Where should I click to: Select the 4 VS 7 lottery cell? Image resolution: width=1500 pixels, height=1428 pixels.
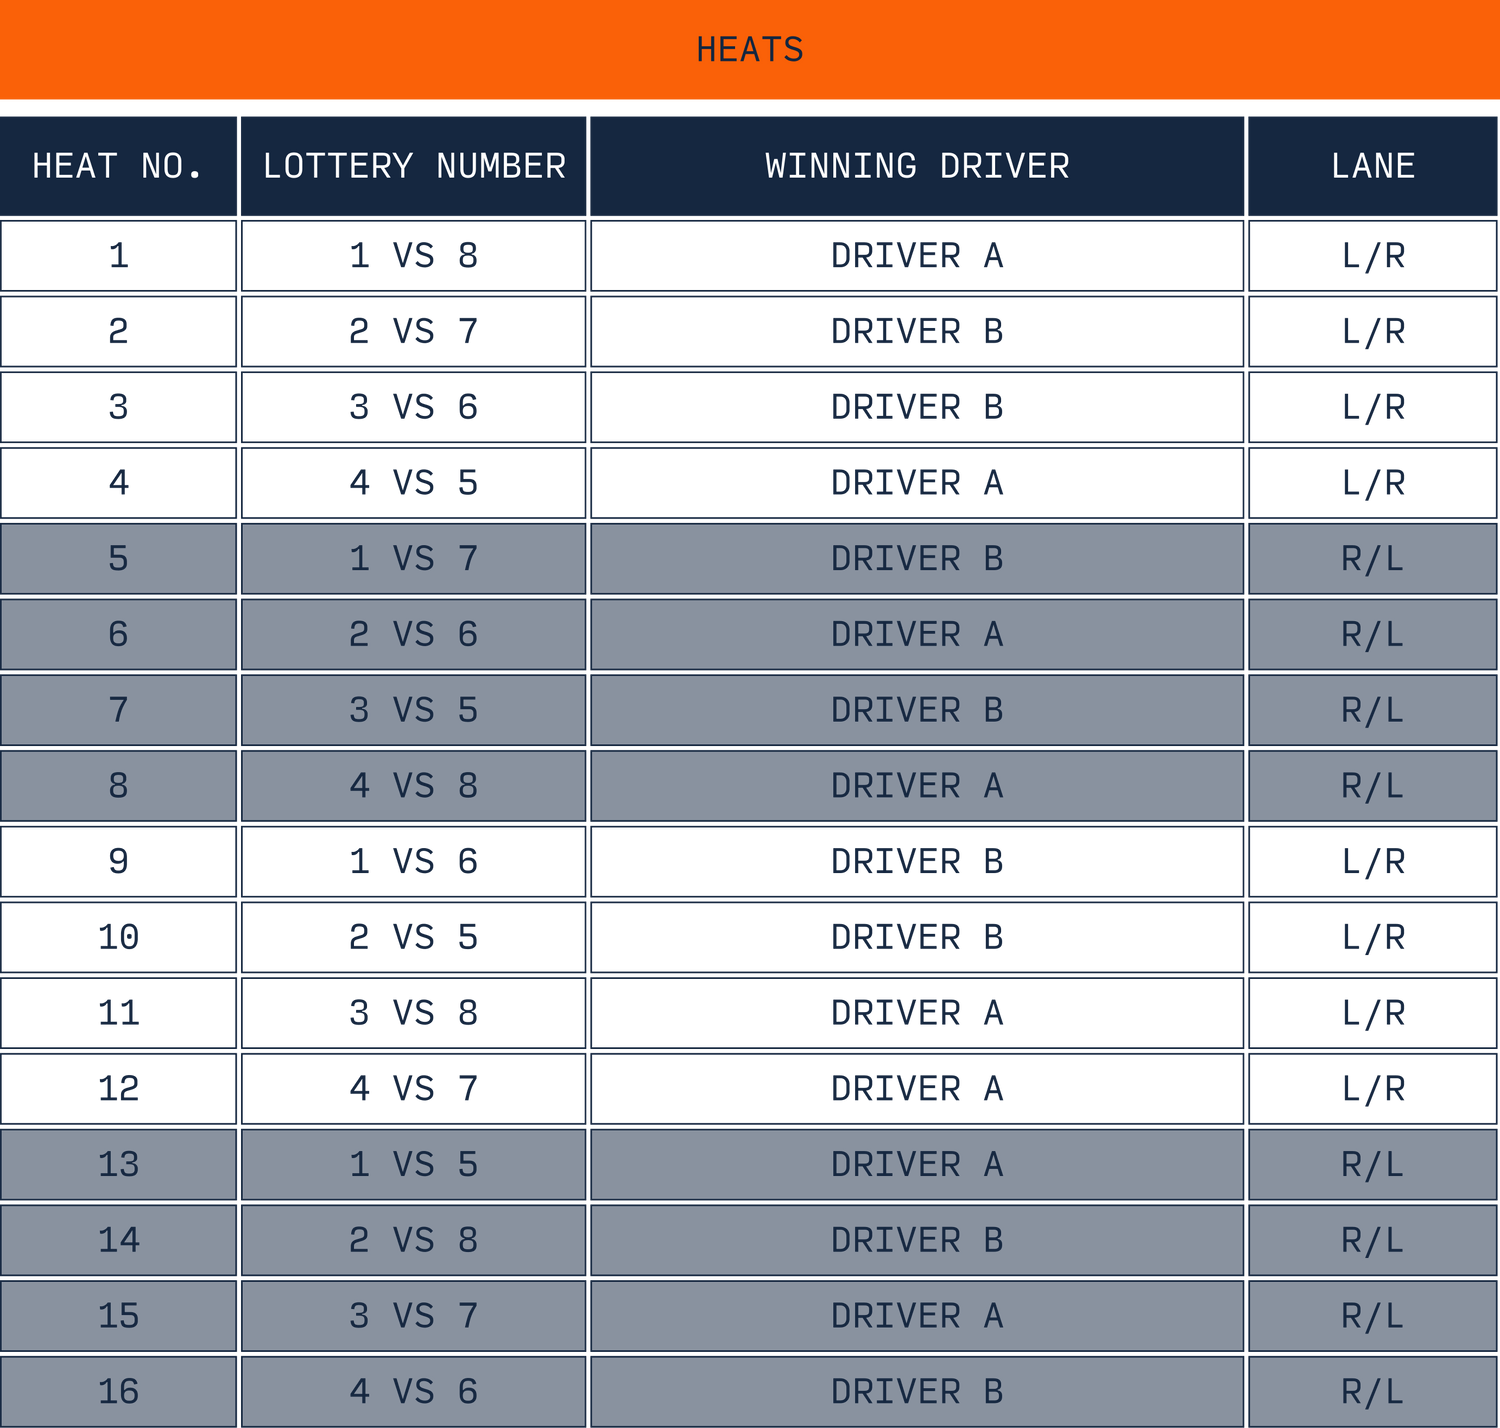click(413, 1089)
